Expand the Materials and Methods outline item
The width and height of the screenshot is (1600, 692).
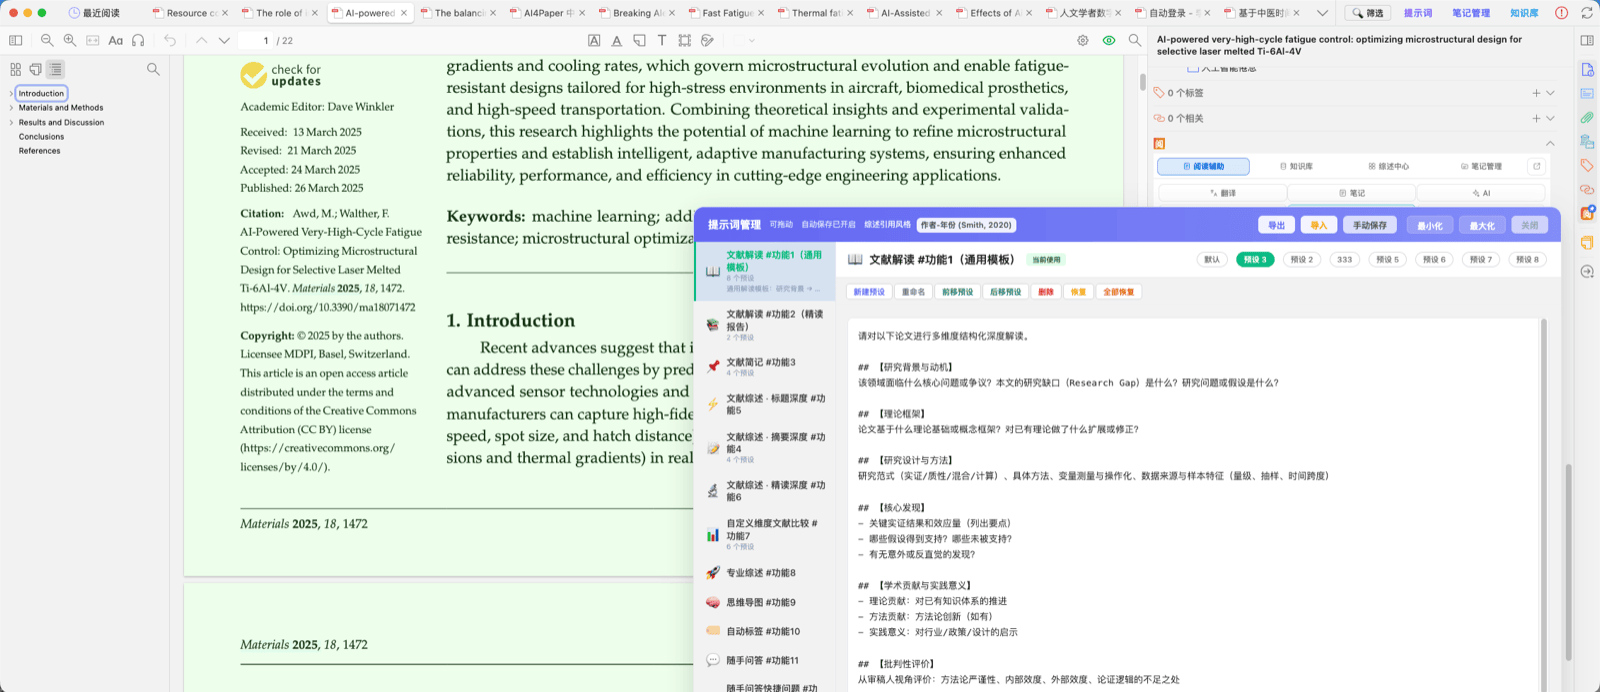pyautogui.click(x=11, y=108)
